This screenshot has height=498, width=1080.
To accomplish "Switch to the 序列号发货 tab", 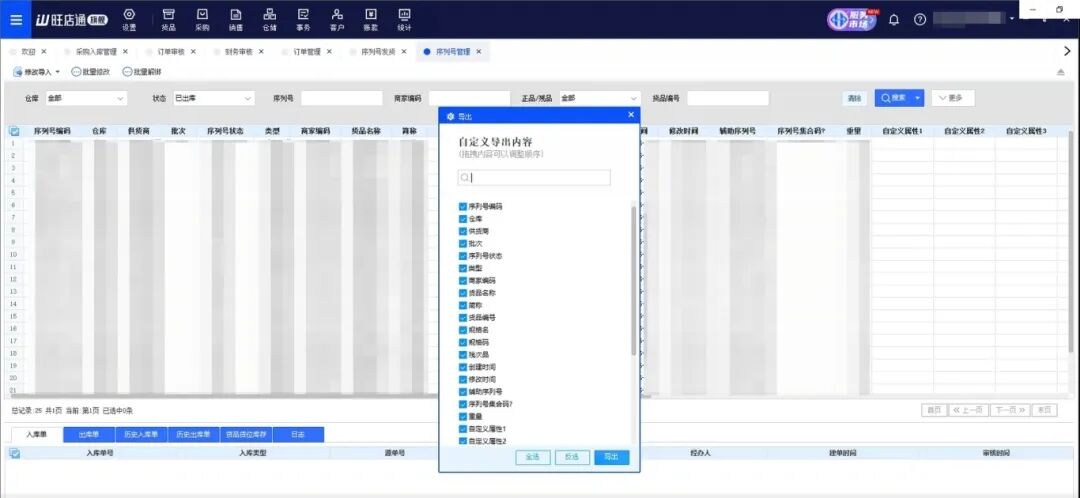I will tap(378, 52).
